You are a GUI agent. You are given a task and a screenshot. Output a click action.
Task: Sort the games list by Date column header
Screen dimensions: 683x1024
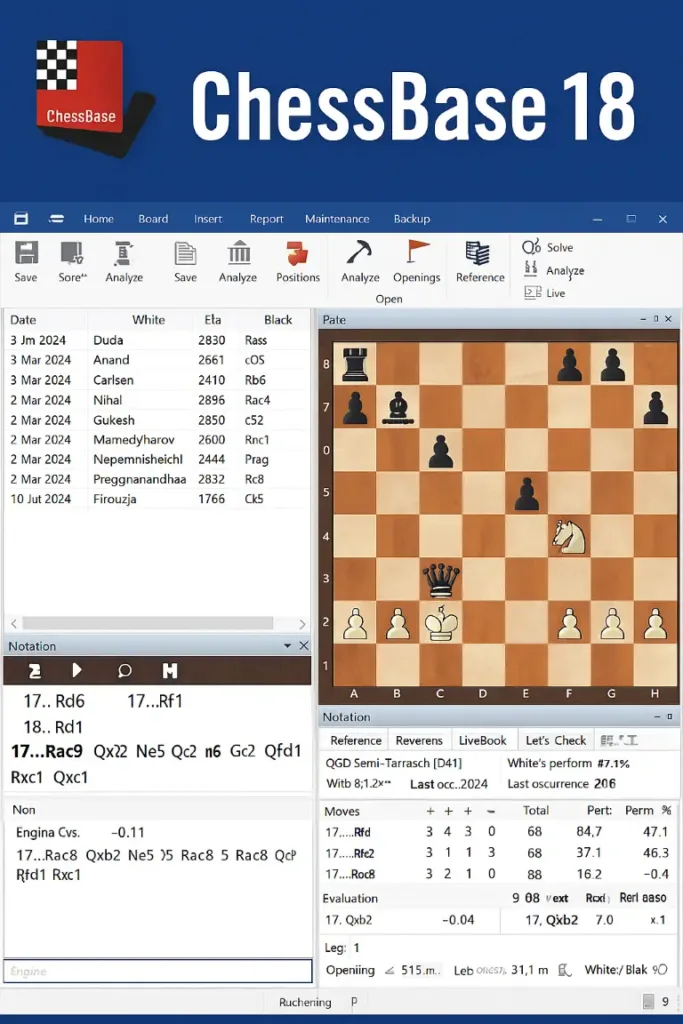pos(23,320)
